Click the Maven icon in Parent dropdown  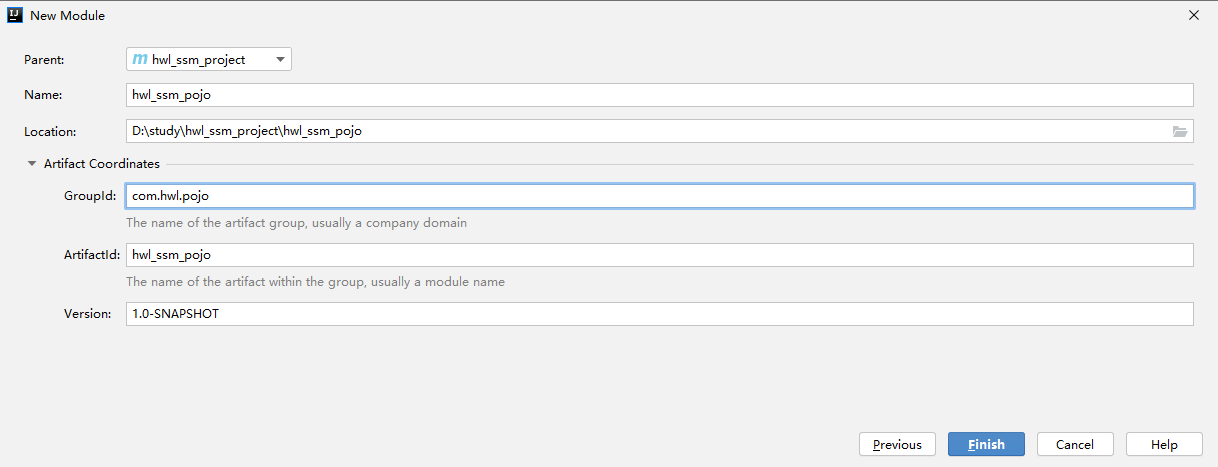[x=139, y=60]
